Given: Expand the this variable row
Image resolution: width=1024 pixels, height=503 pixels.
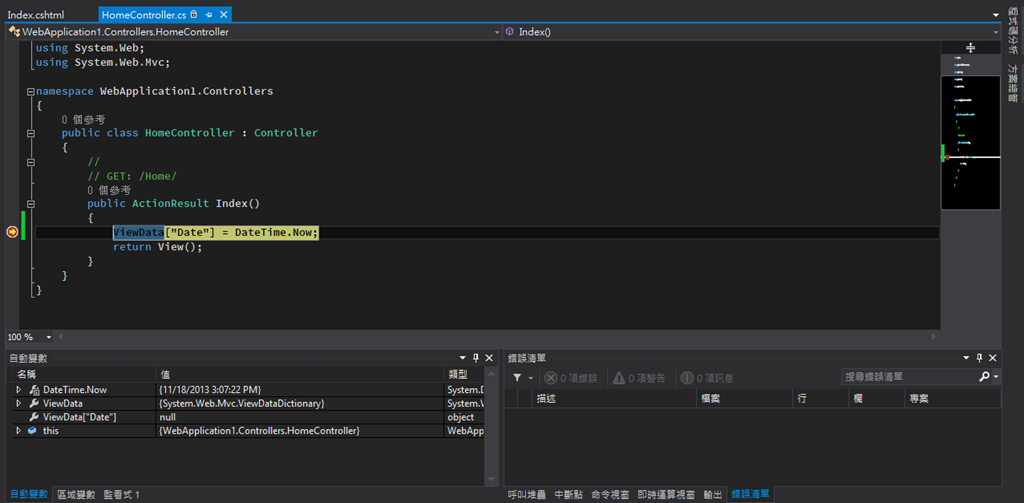Looking at the screenshot, I should 19,431.
